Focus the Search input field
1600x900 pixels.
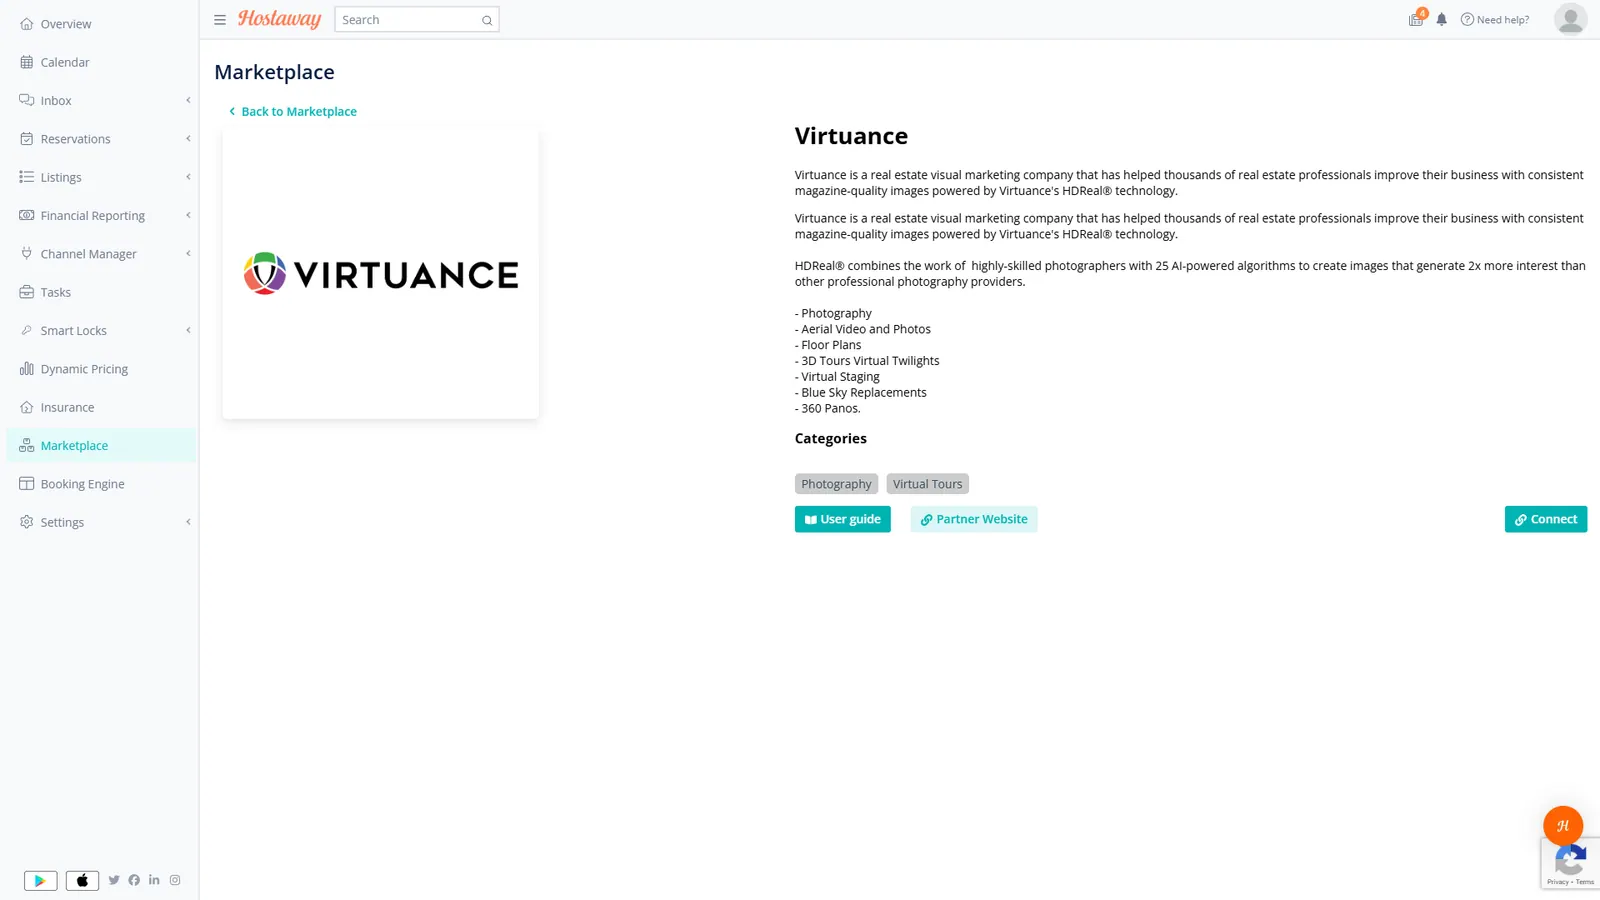[x=408, y=20]
